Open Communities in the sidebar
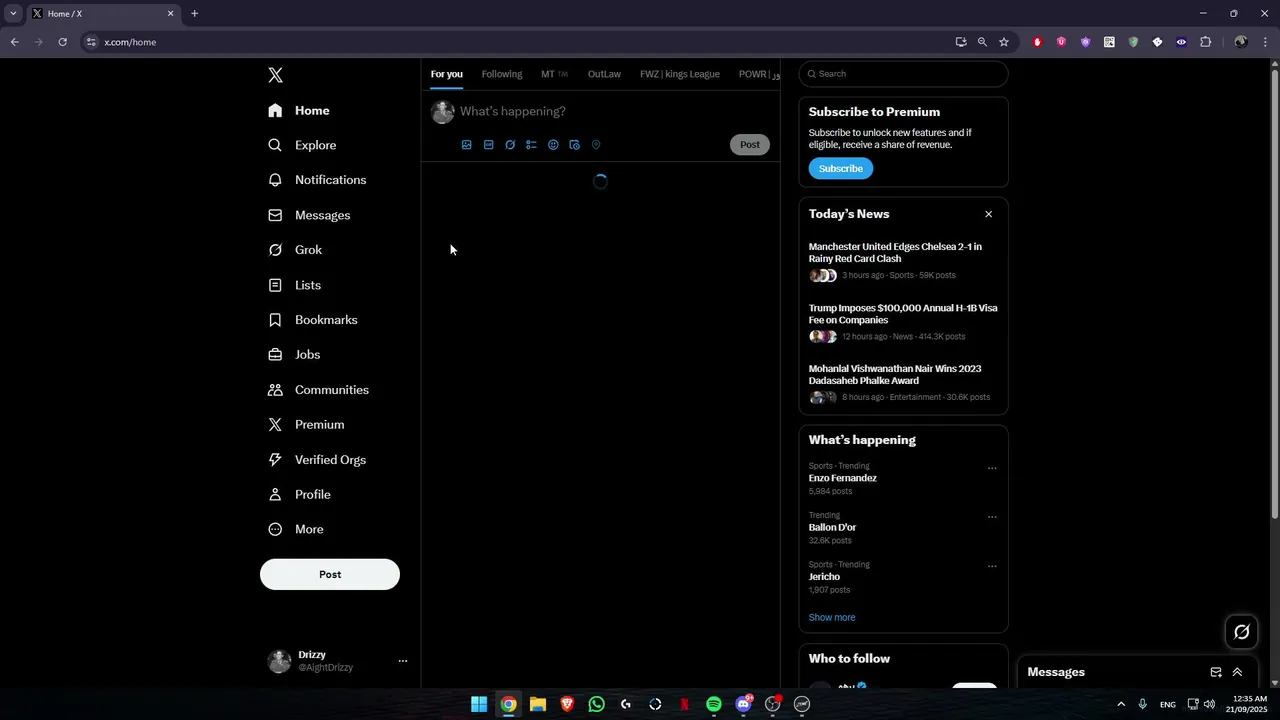Viewport: 1280px width, 720px height. tap(319, 390)
